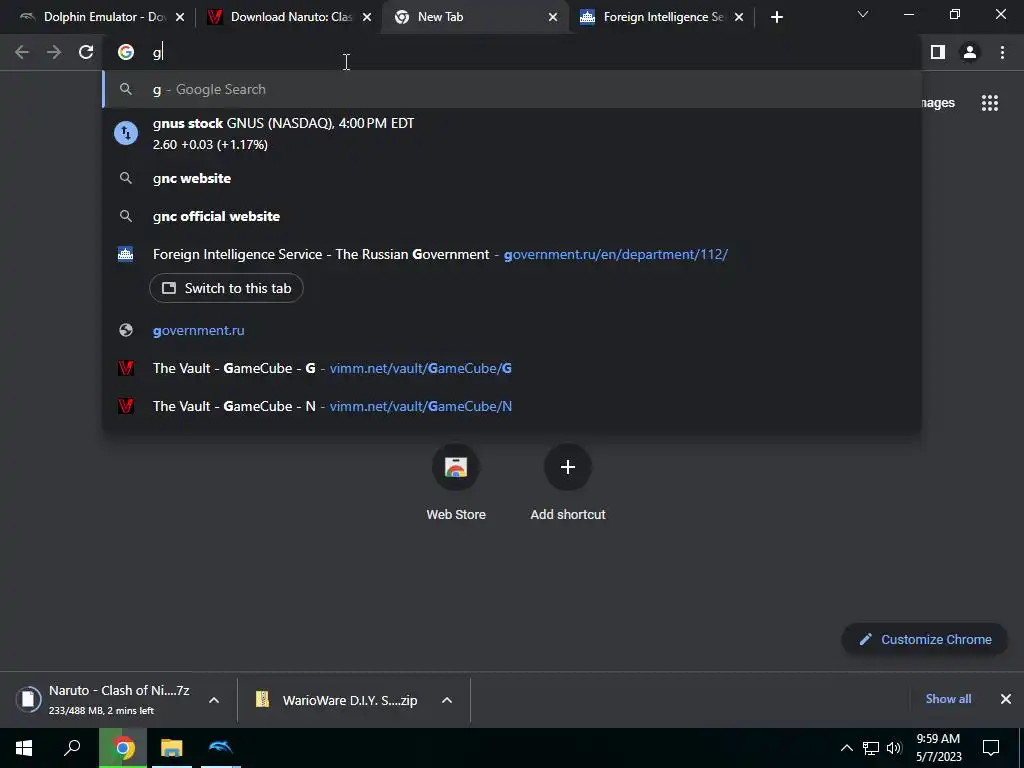
Task: Click 'Switch to this tab' button
Action: 226,288
